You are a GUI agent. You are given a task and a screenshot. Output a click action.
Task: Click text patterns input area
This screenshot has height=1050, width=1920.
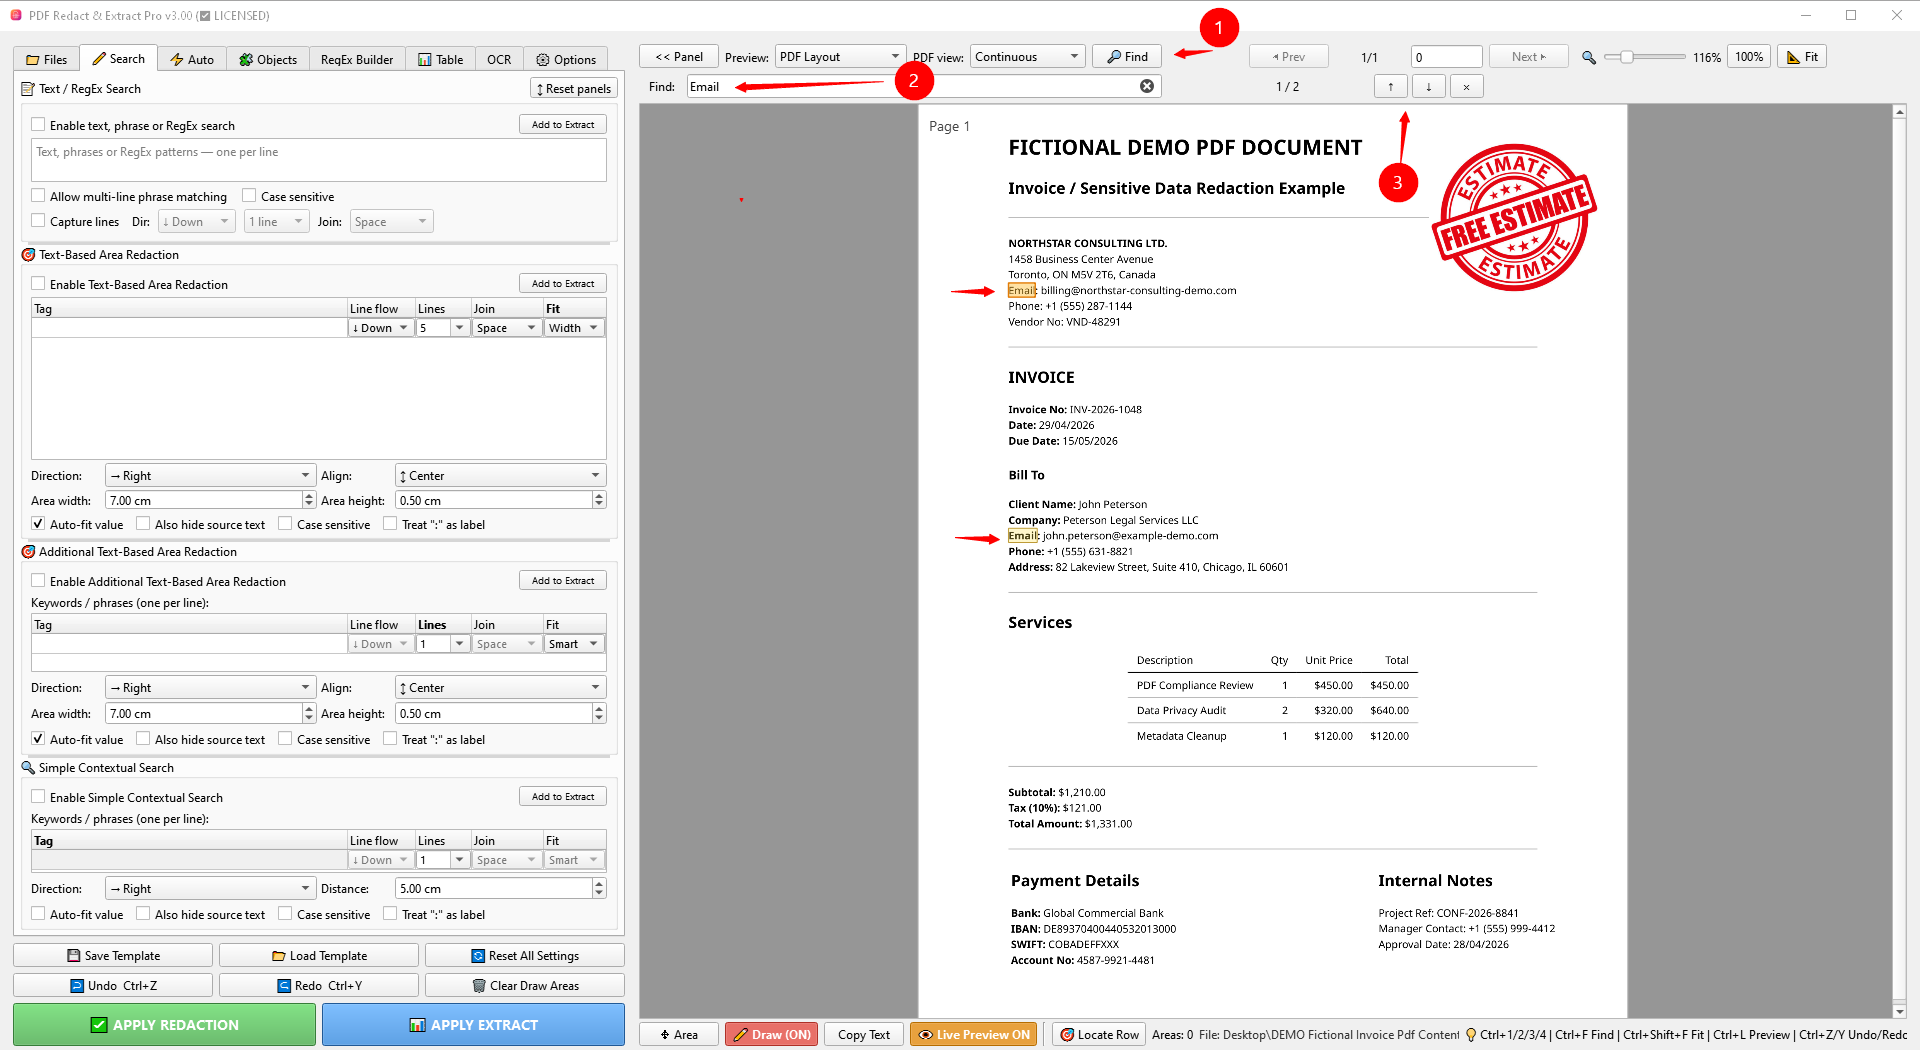coord(319,160)
